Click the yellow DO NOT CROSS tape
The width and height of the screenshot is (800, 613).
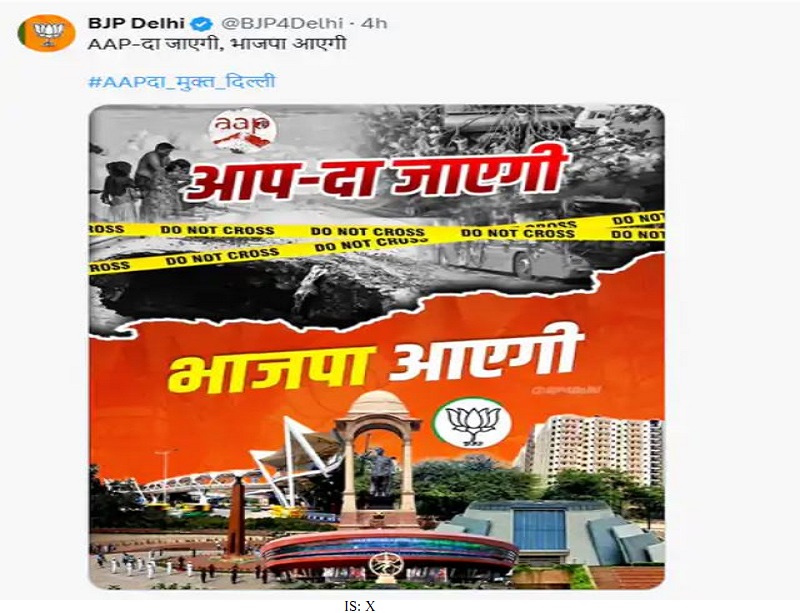(x=377, y=239)
